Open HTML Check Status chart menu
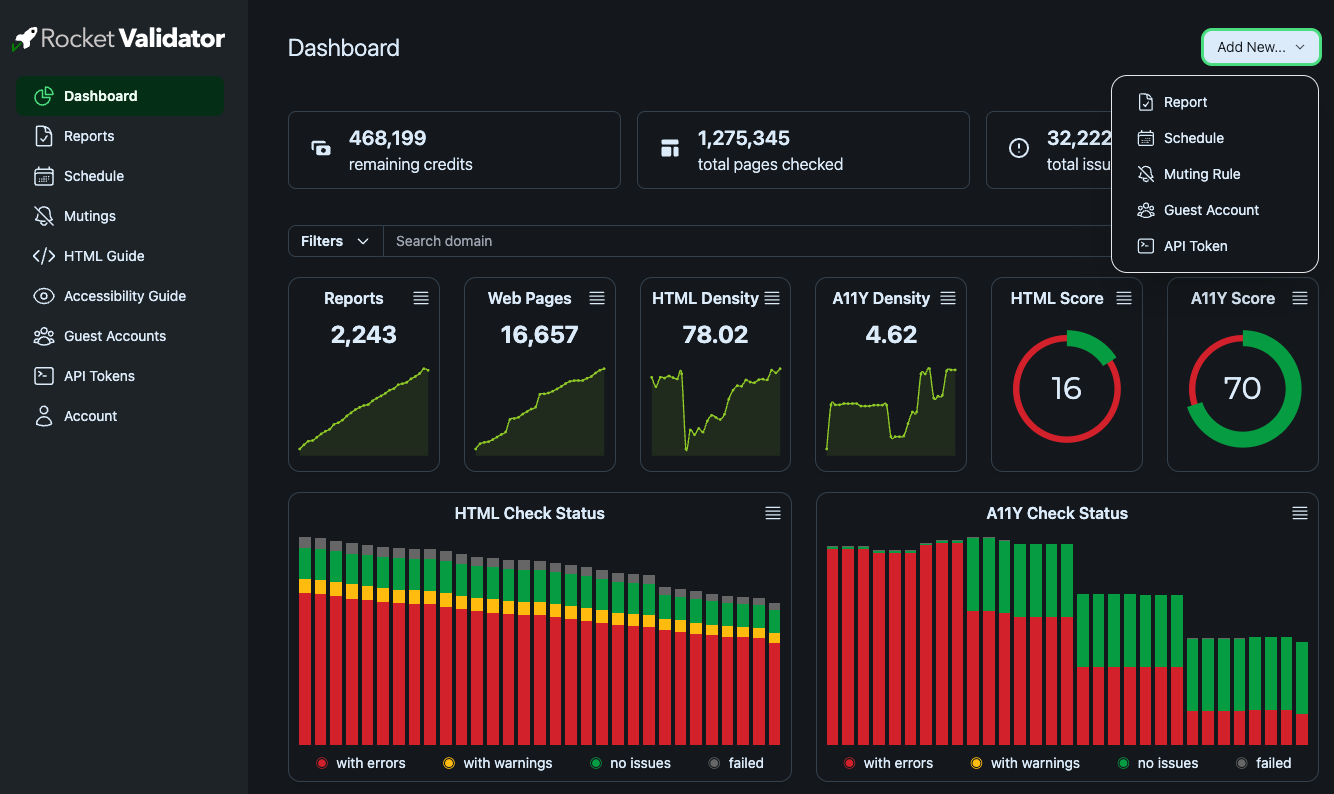This screenshot has width=1334, height=794. 773,513
